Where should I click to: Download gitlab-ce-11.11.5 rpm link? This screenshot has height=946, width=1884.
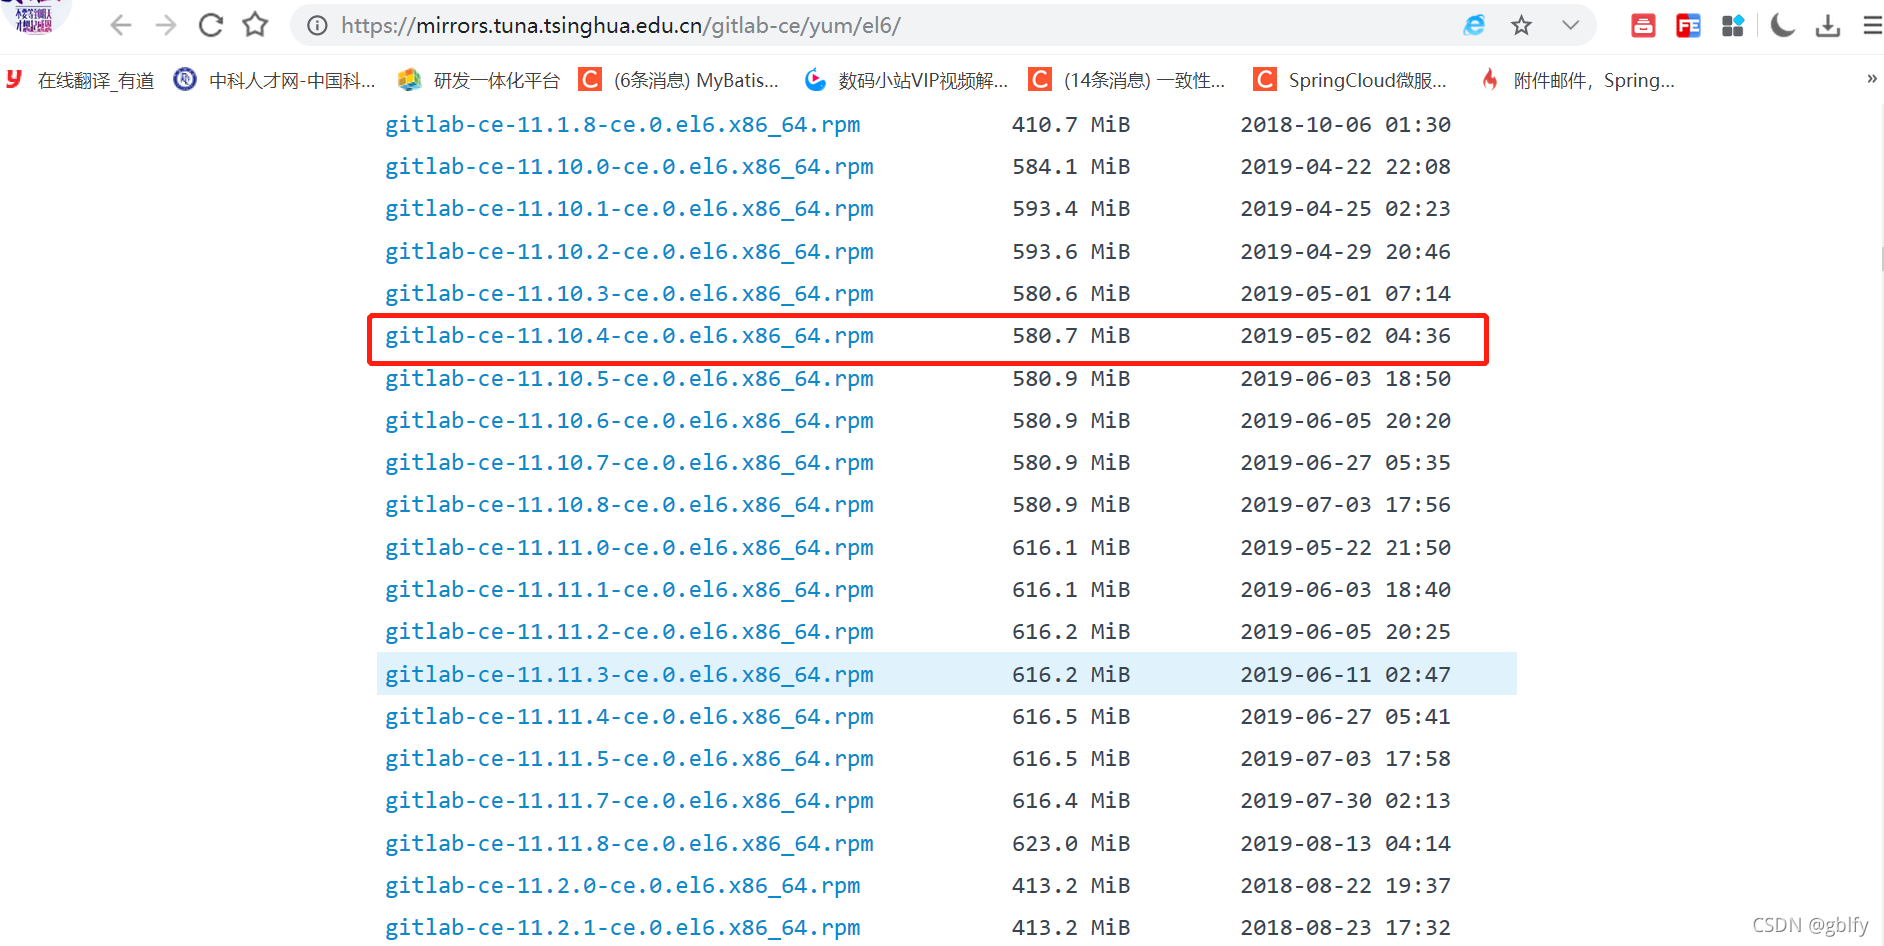629,759
